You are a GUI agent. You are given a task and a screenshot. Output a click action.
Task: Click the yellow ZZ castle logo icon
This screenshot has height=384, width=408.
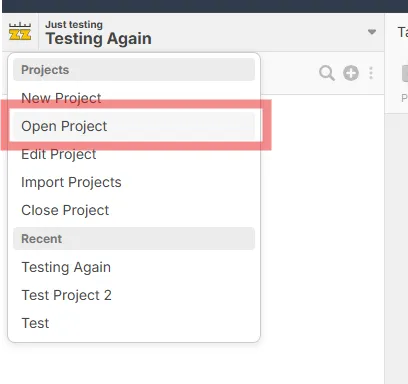click(x=20, y=32)
